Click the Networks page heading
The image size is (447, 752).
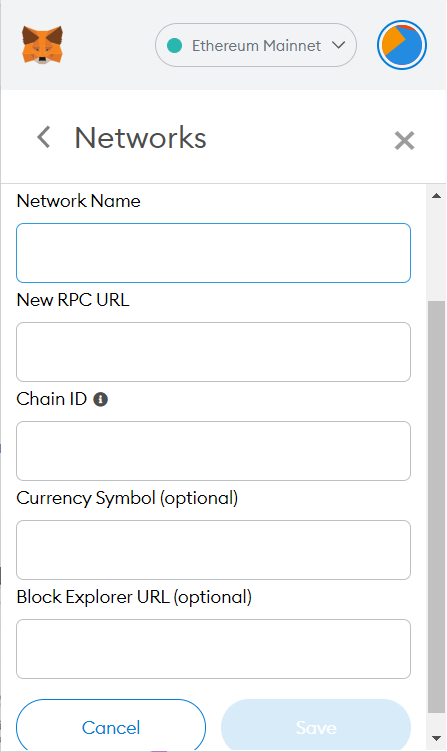(x=141, y=138)
